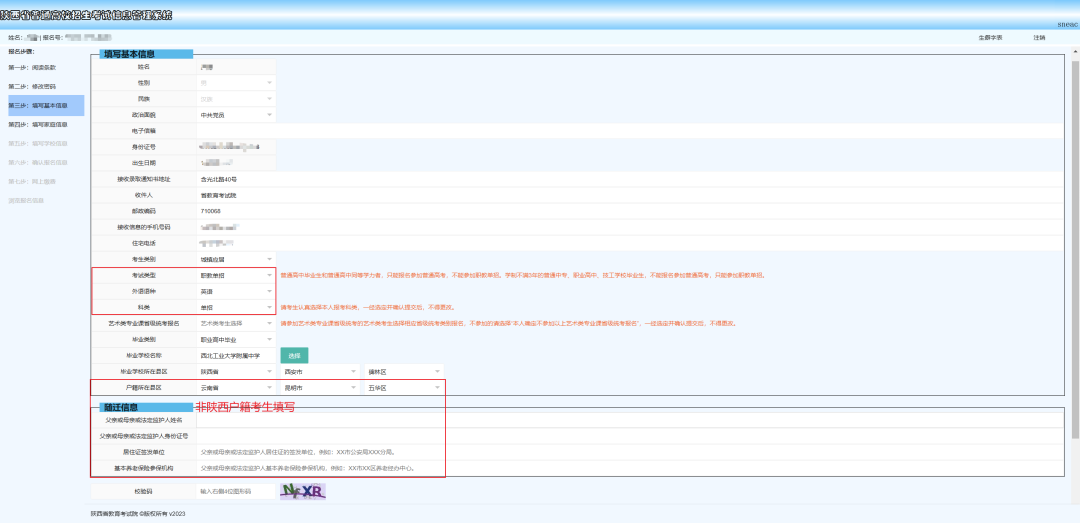Click the captcha image to refresh

click(303, 491)
